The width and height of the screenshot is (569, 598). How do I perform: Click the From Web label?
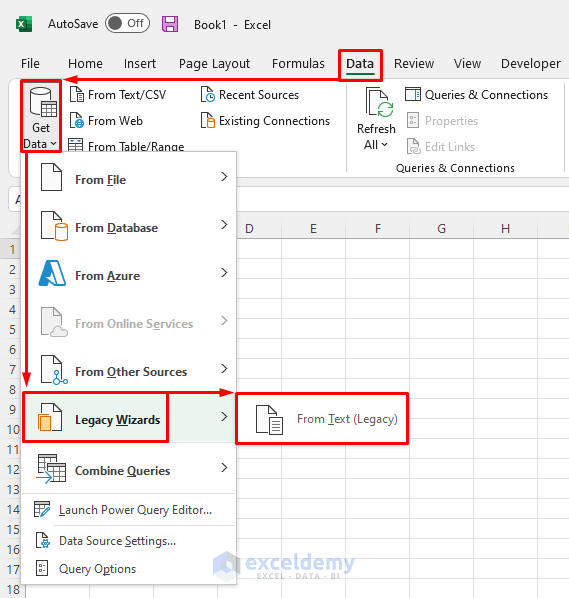point(115,121)
